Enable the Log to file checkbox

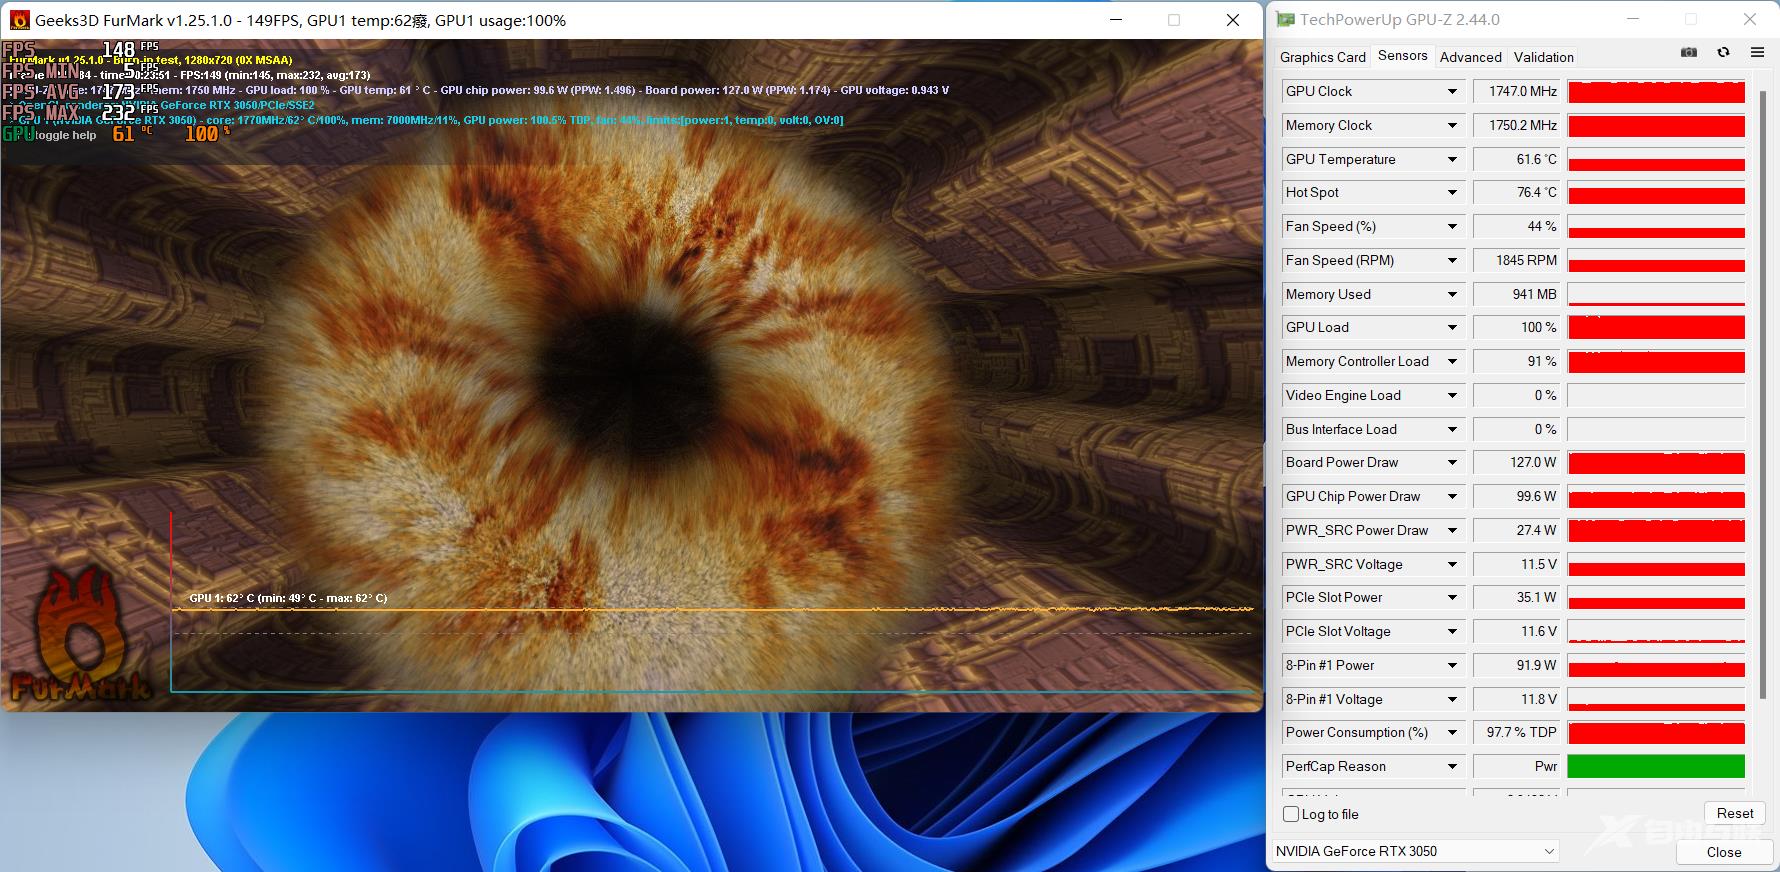(x=1291, y=814)
